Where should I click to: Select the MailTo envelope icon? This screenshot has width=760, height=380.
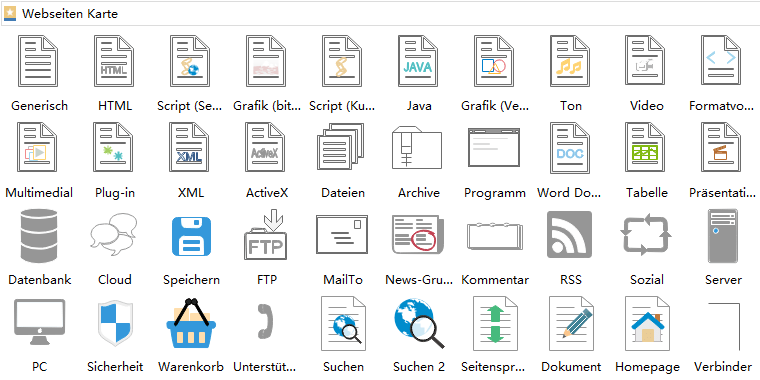coord(341,235)
